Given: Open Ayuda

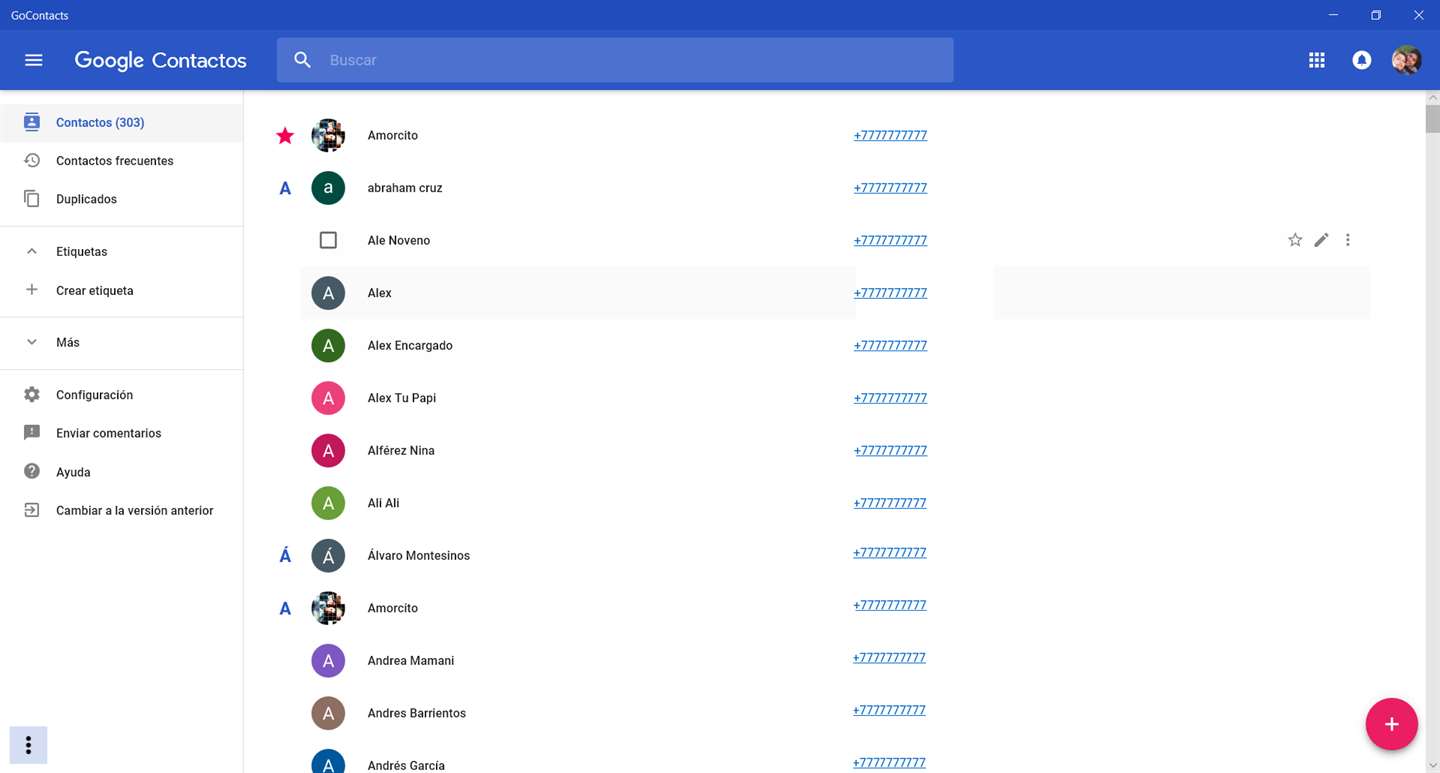Looking at the screenshot, I should click(x=121, y=472).
